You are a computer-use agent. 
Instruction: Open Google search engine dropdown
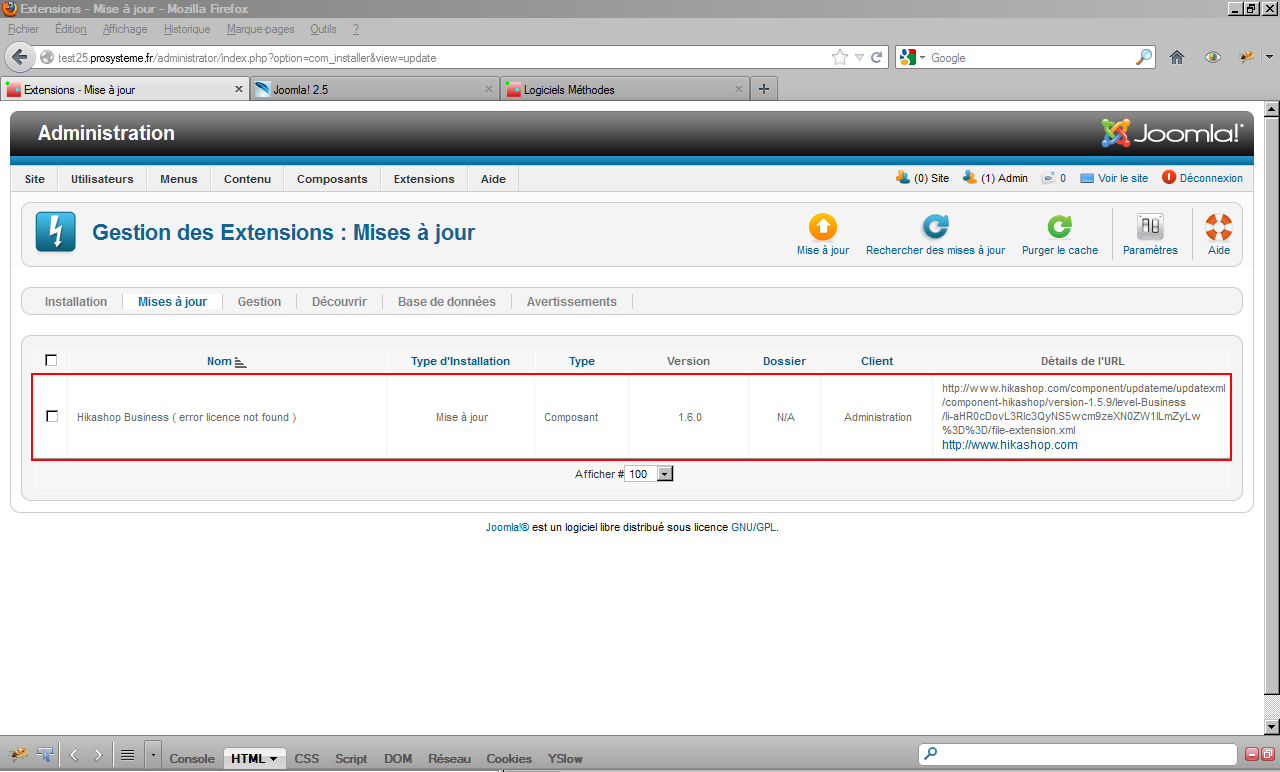[x=922, y=58]
